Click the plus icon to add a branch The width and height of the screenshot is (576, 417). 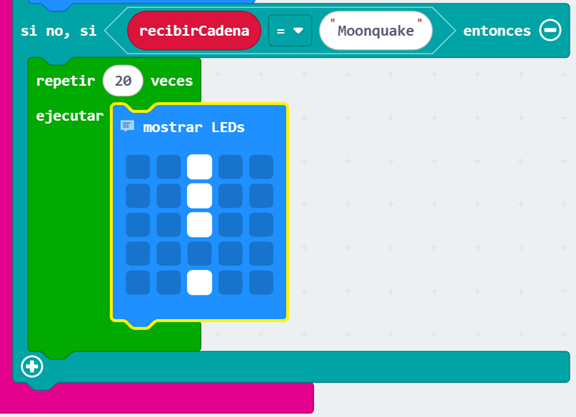[32, 366]
